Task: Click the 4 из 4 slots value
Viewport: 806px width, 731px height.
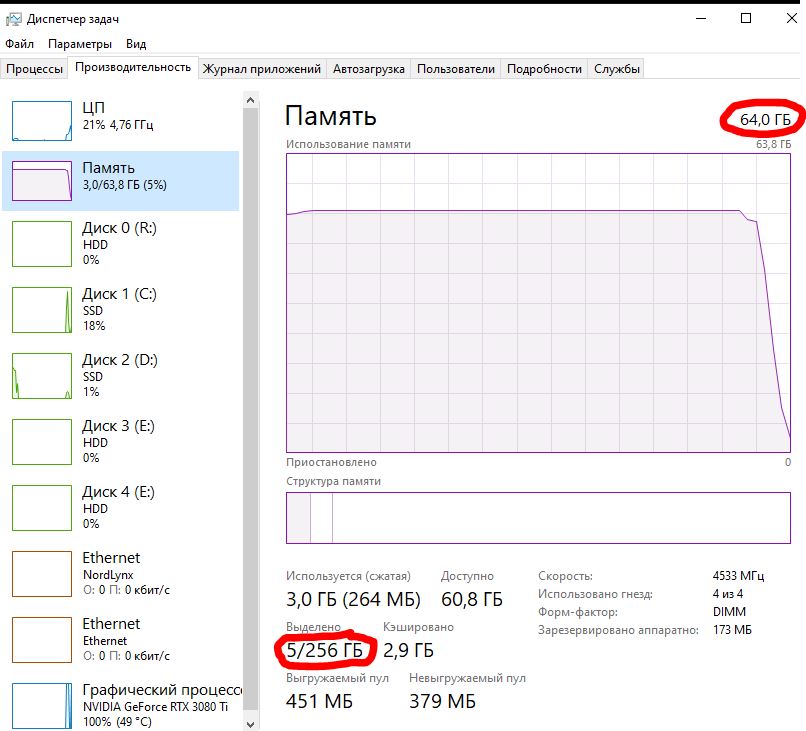Action: pyautogui.click(x=727, y=594)
